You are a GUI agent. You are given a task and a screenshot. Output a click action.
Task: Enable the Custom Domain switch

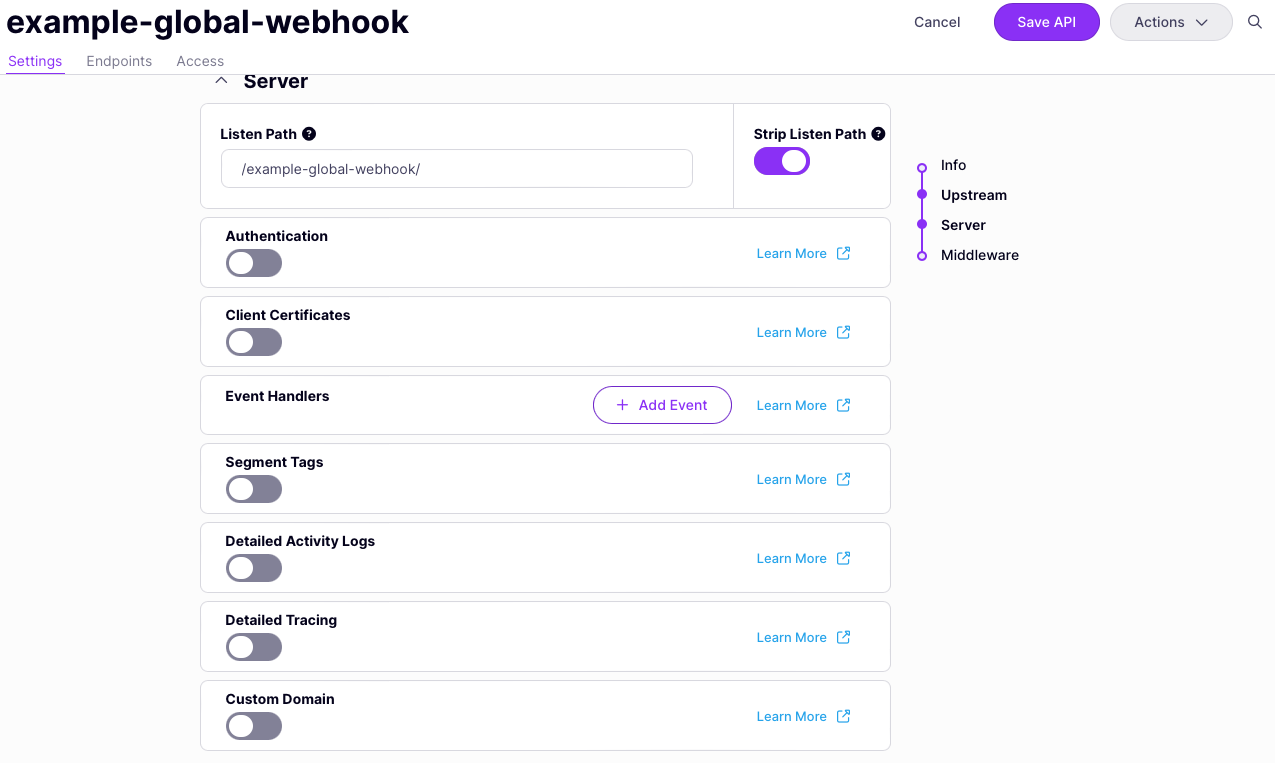click(253, 726)
